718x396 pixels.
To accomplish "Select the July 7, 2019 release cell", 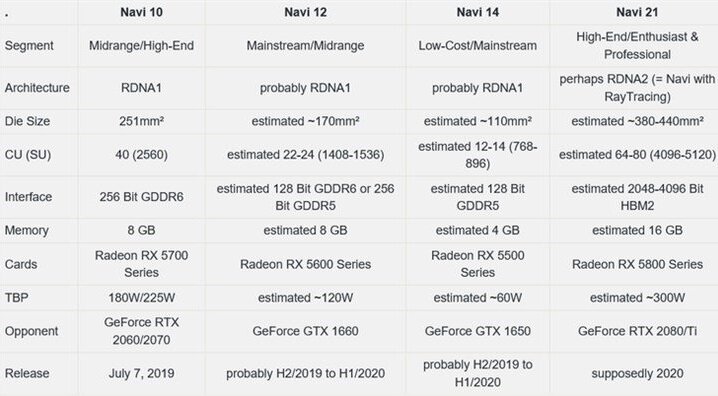I will [x=141, y=373].
